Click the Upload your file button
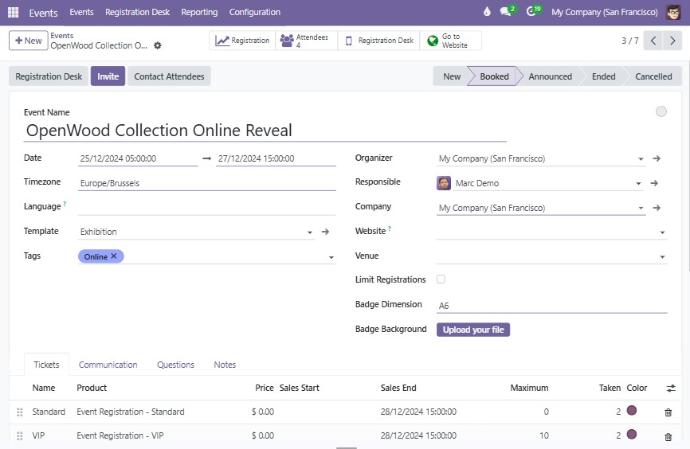Image resolution: width=690 pixels, height=449 pixels. coord(473,329)
